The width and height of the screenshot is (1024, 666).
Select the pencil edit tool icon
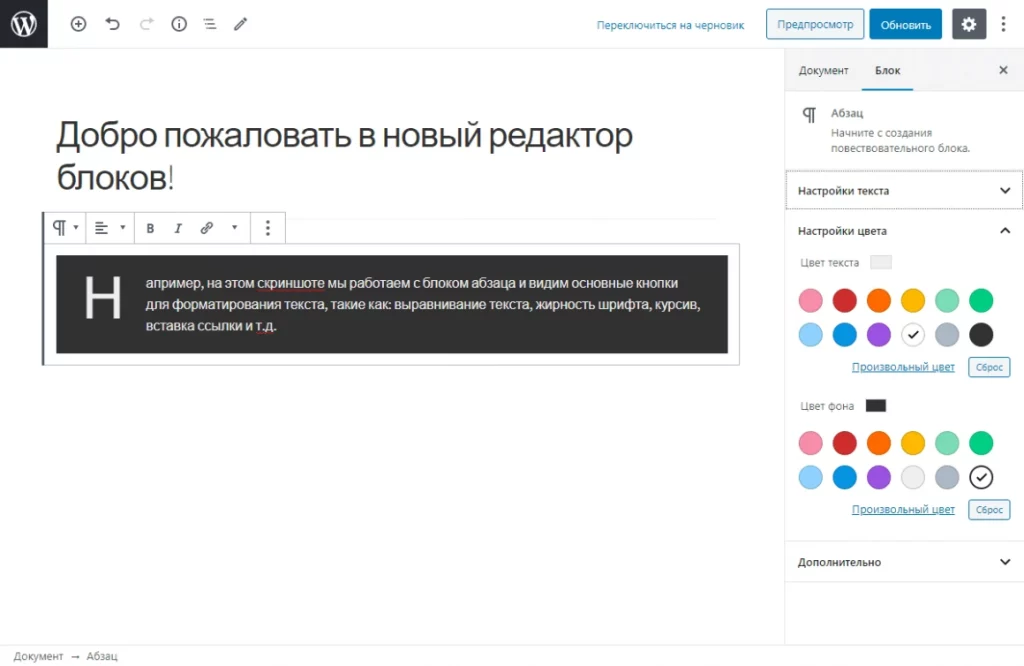coord(240,24)
